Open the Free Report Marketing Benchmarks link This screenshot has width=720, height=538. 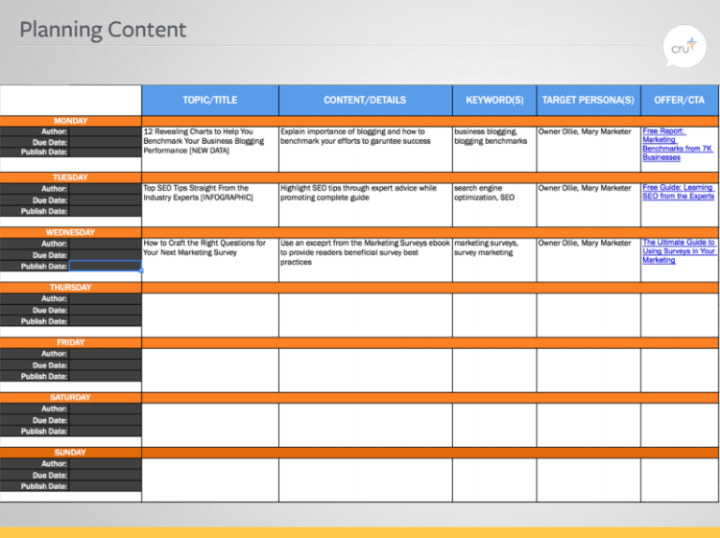pyautogui.click(x=677, y=144)
